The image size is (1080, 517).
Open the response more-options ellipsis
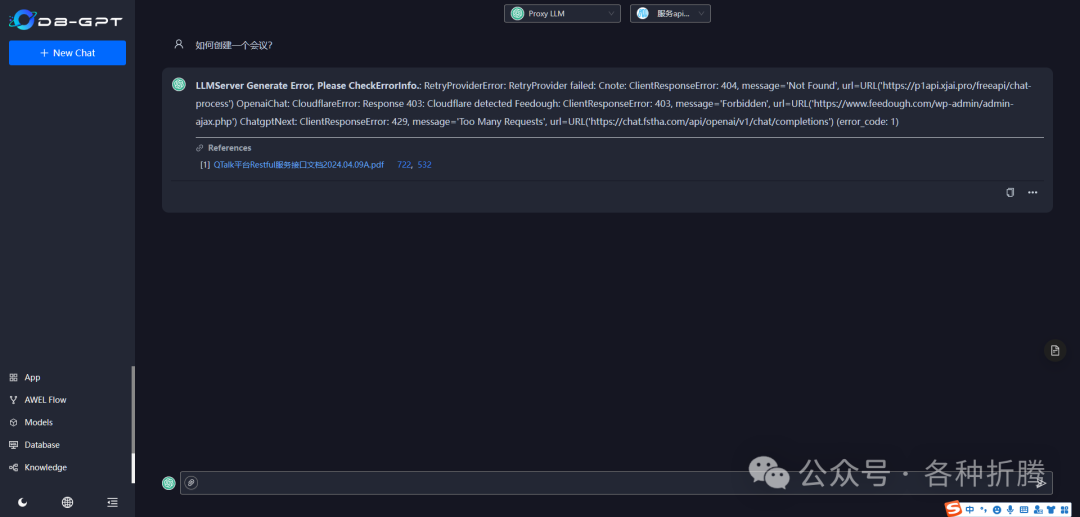coord(1032,193)
